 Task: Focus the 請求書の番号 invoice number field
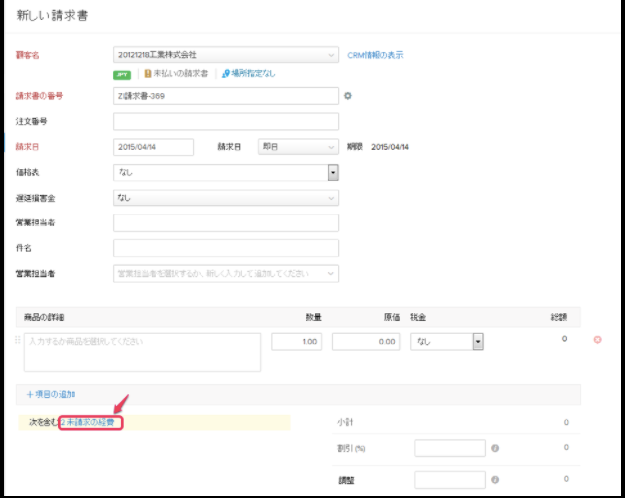(226, 96)
